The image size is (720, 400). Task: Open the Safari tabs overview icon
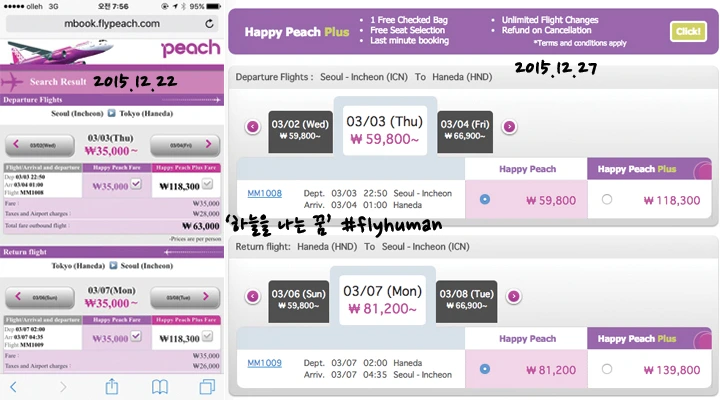click(x=207, y=387)
